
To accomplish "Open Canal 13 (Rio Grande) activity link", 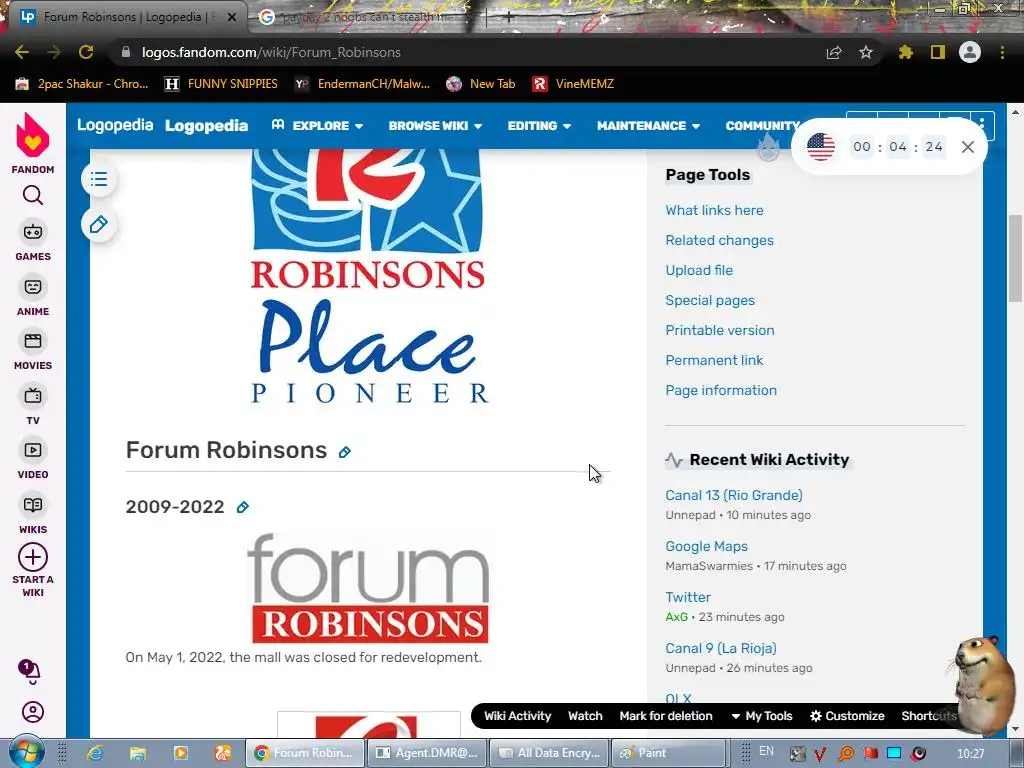I will (733, 496).
